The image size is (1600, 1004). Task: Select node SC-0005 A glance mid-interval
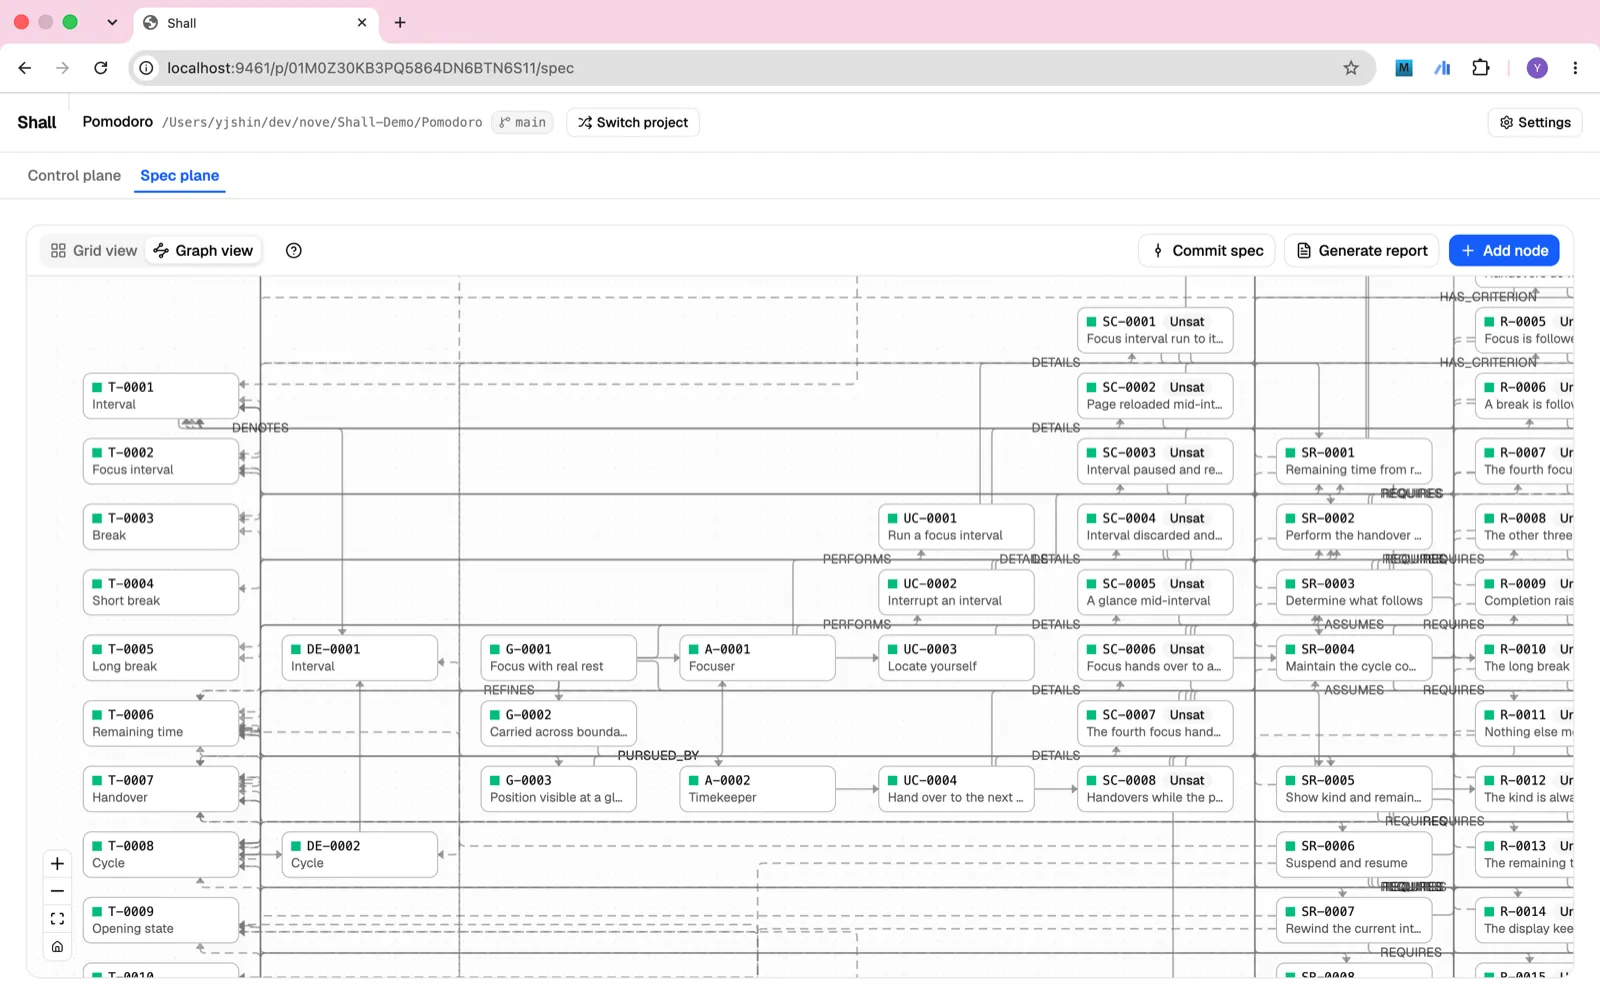point(1156,592)
